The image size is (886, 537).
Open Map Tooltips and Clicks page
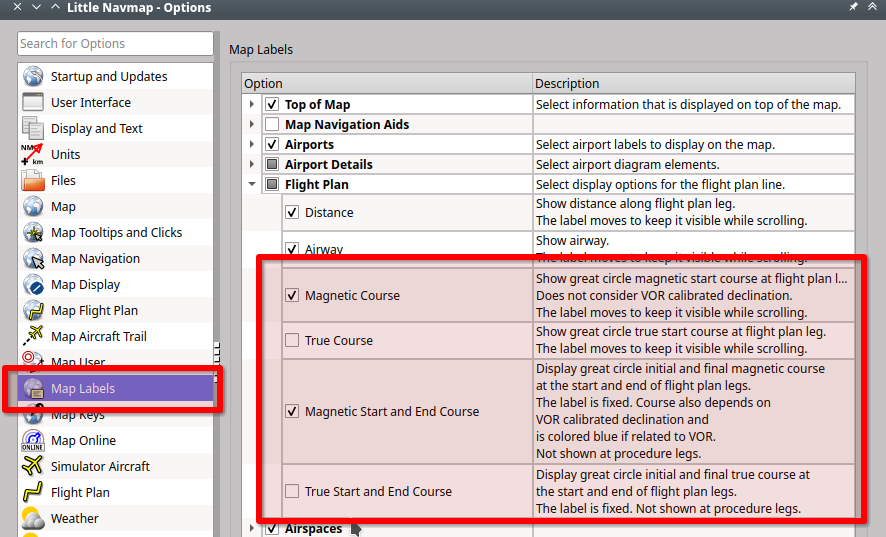[115, 232]
